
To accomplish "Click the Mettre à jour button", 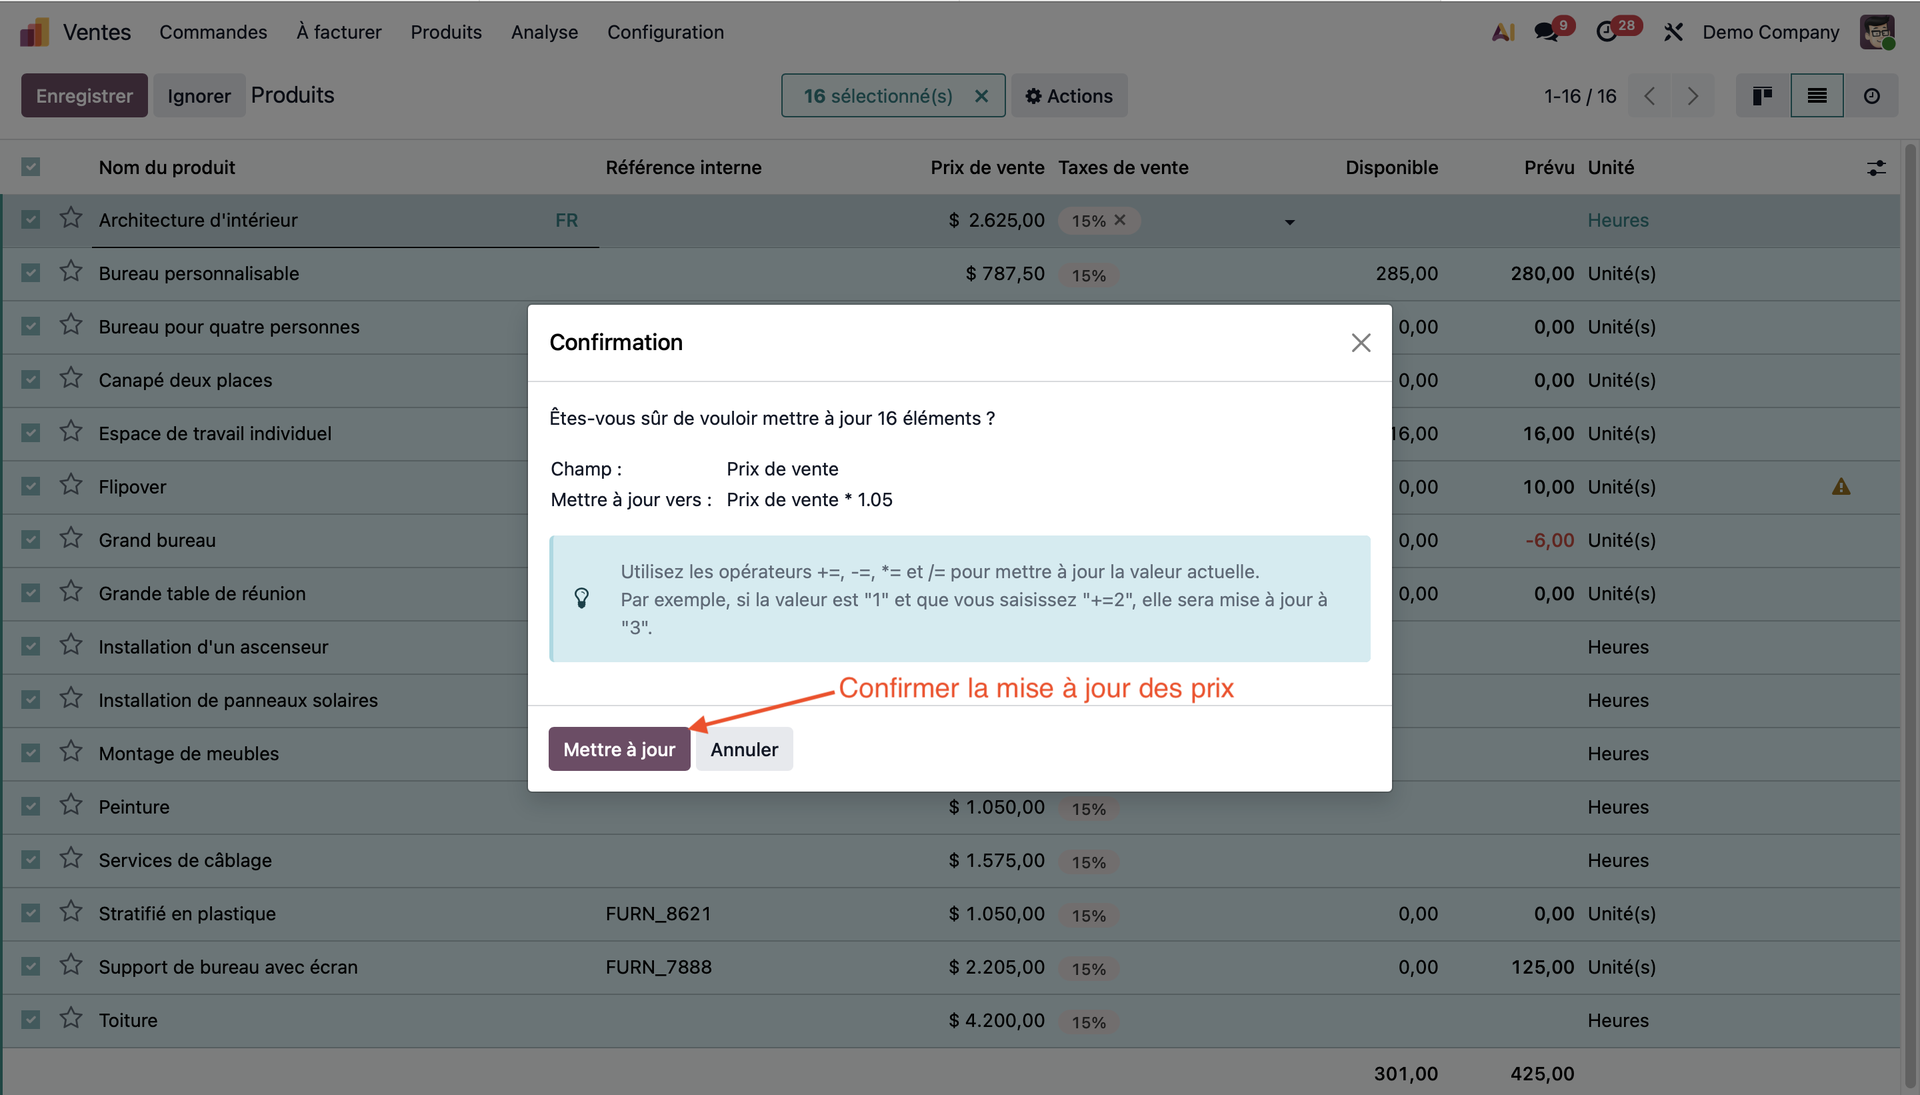I will 619,749.
